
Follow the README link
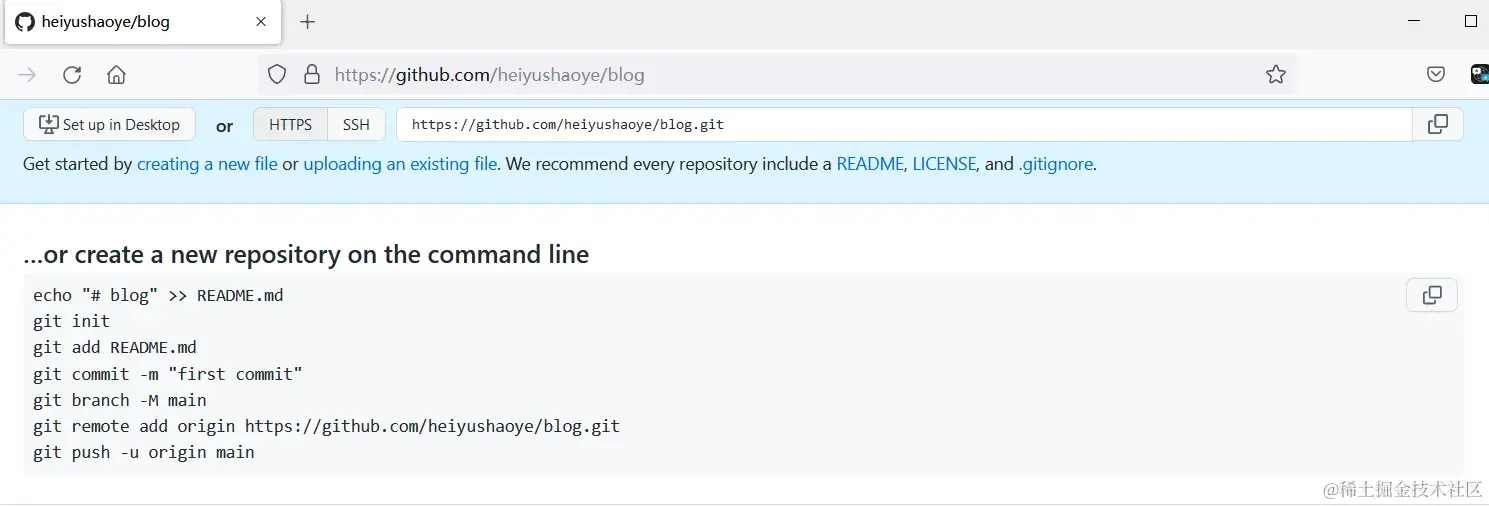point(870,164)
